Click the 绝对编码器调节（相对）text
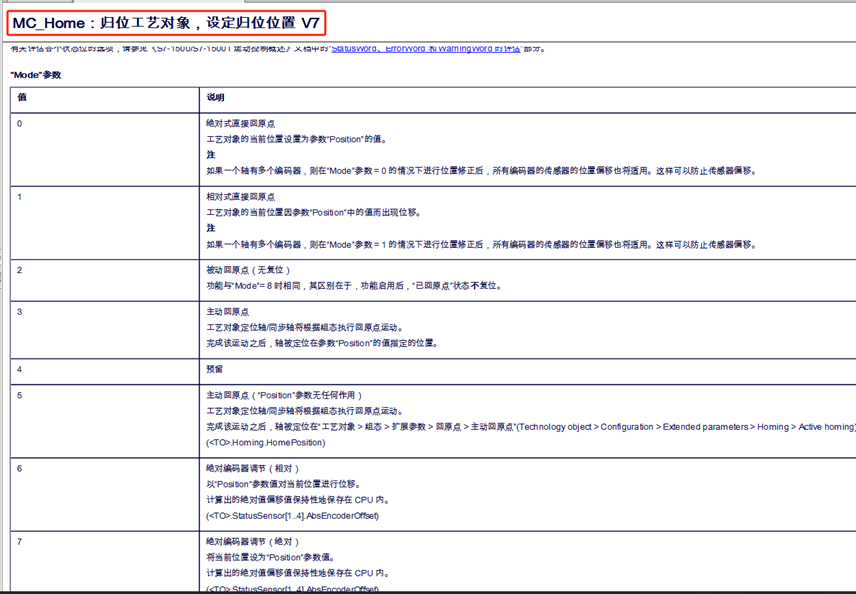856x594 pixels. (x=253, y=468)
